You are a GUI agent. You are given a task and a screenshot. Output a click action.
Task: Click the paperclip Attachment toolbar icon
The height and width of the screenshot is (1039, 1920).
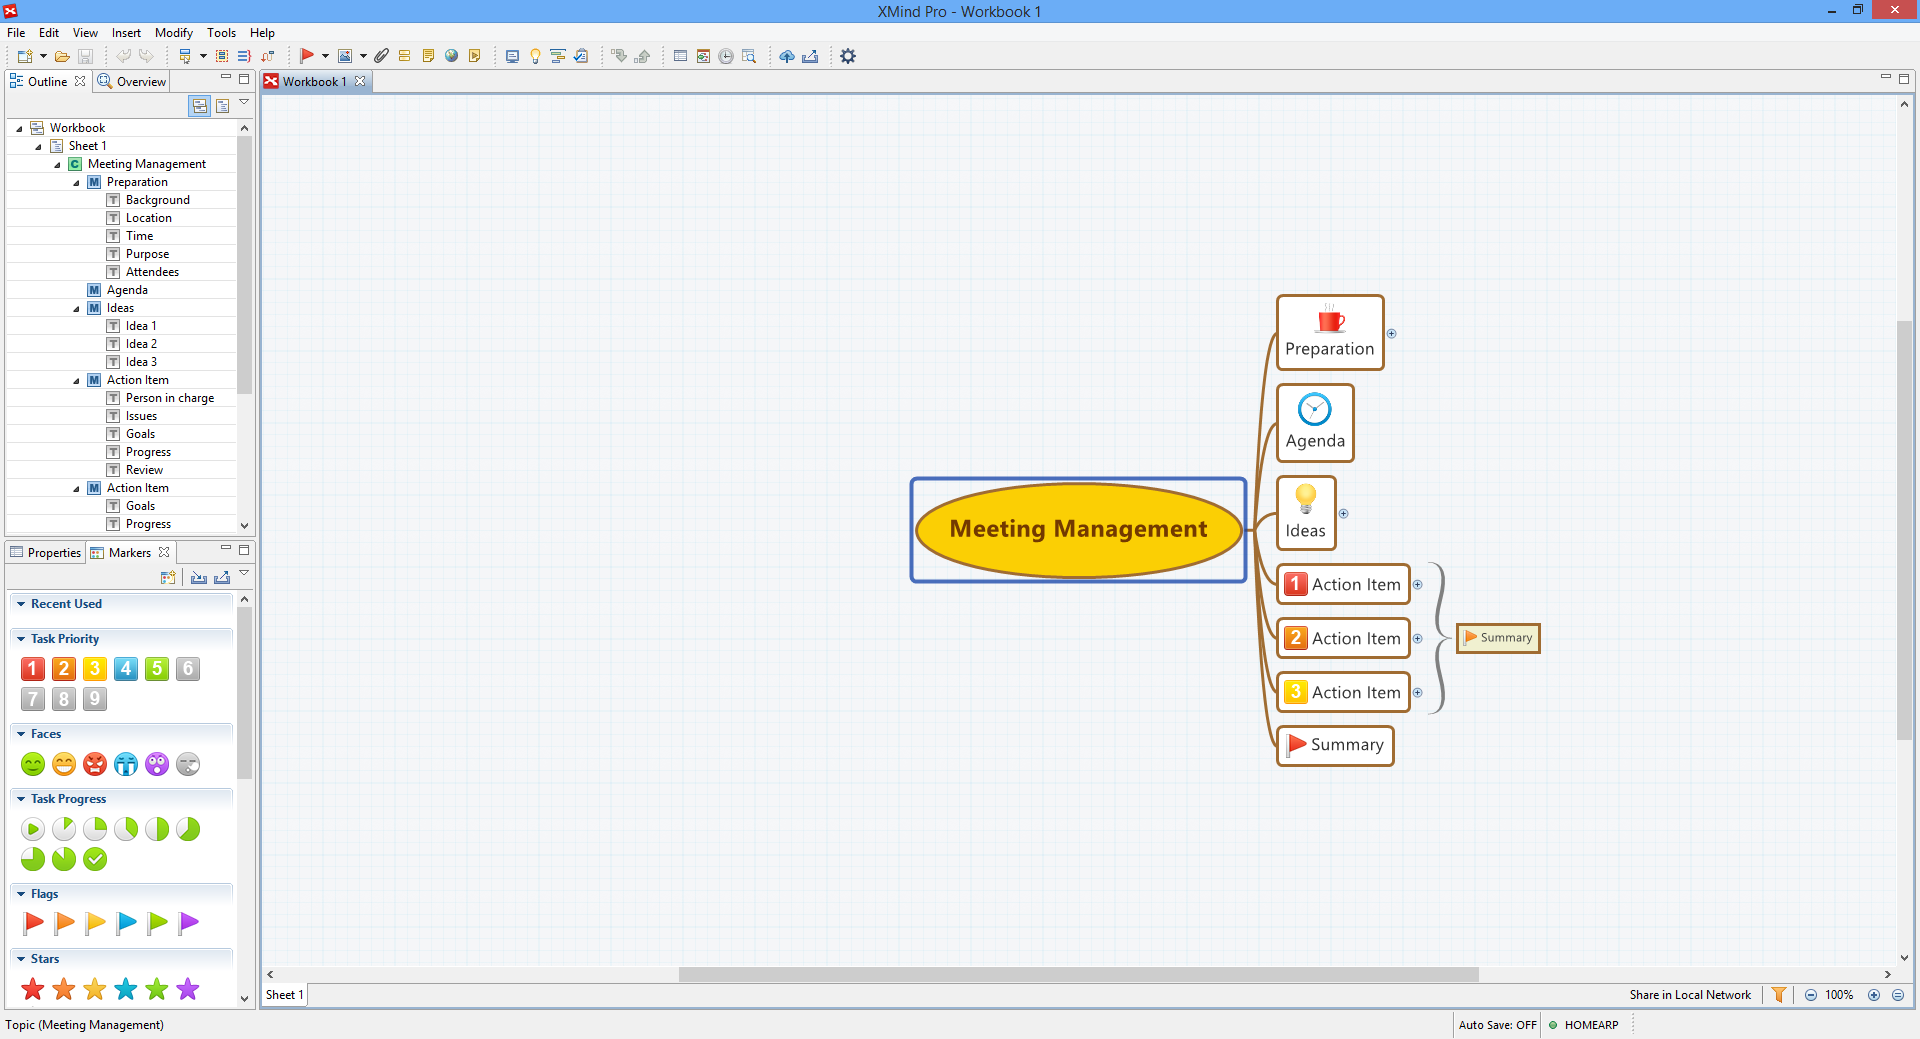[381, 56]
